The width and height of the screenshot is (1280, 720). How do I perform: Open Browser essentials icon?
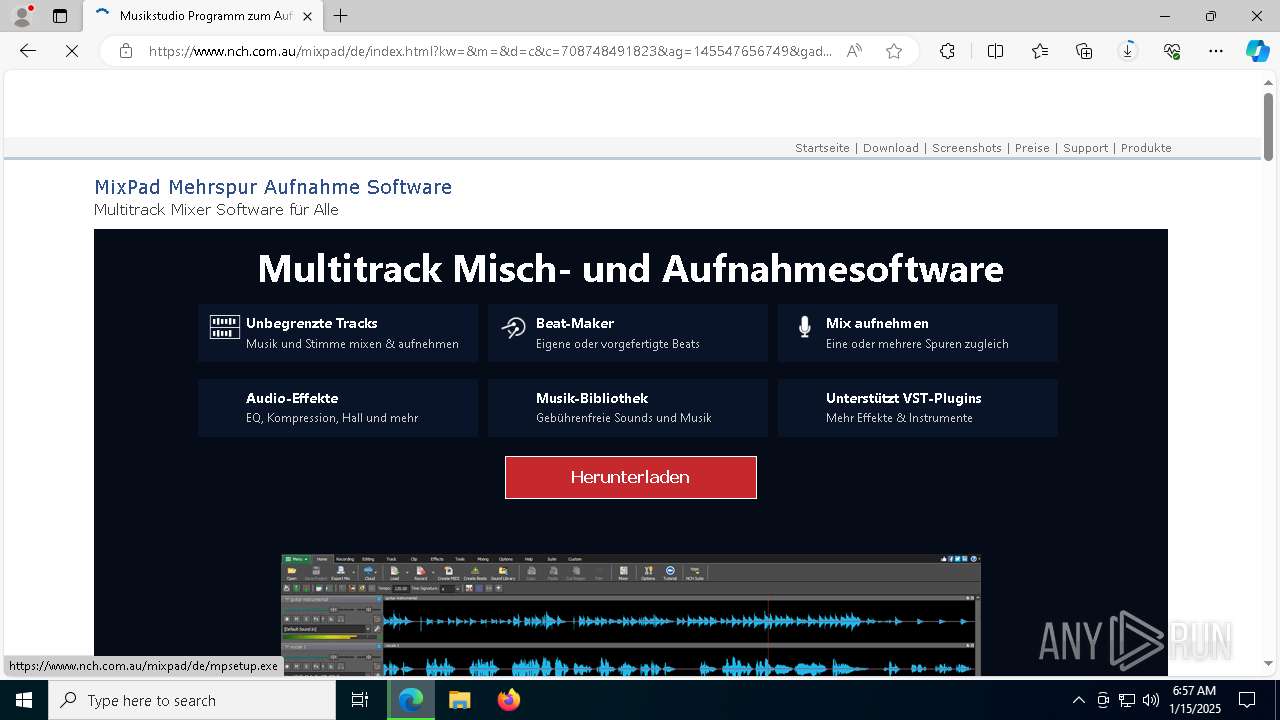(x=1172, y=51)
